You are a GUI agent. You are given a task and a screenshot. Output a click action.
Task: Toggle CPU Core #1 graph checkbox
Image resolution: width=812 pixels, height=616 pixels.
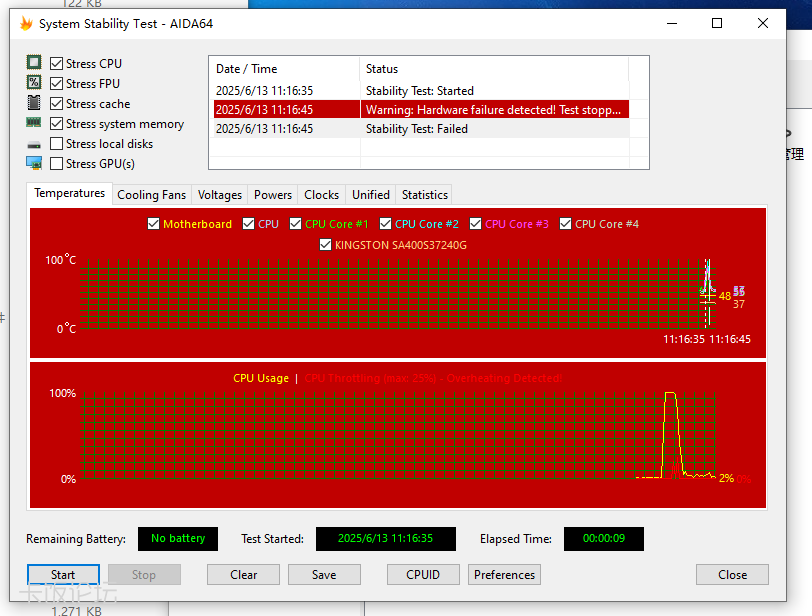pos(295,224)
